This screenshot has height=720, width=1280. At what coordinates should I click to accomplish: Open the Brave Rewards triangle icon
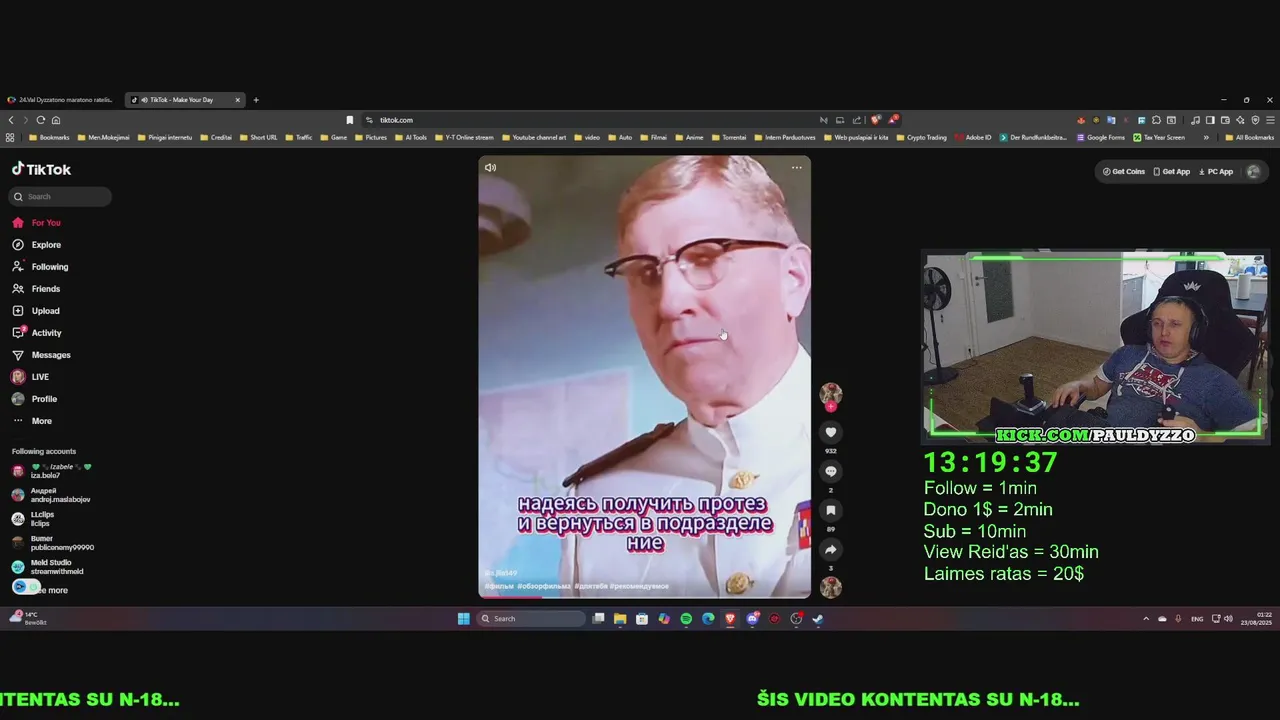pyautogui.click(x=892, y=120)
